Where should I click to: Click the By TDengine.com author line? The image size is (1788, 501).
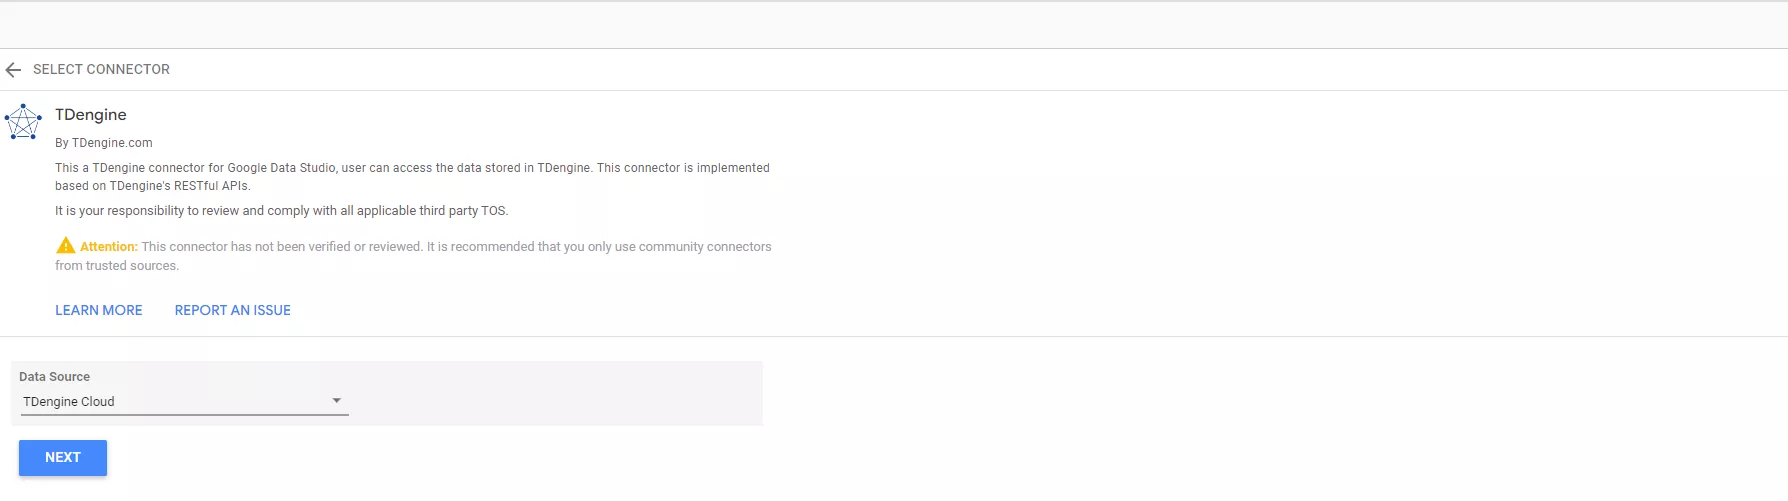click(104, 143)
